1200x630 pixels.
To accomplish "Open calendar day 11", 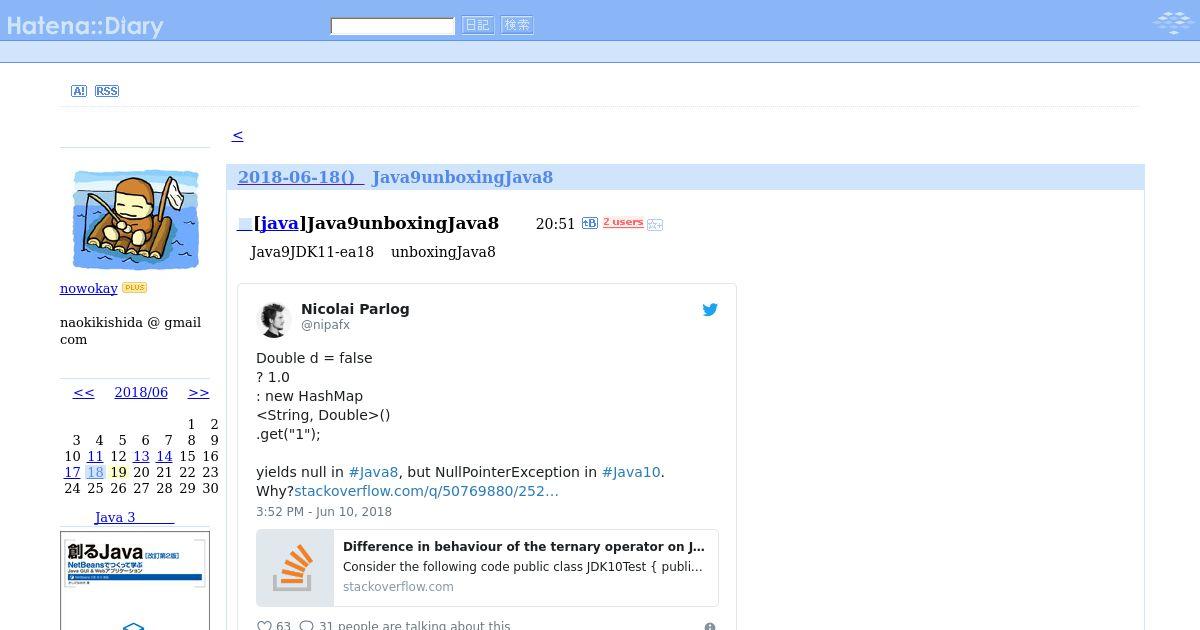I will pyautogui.click(x=95, y=456).
